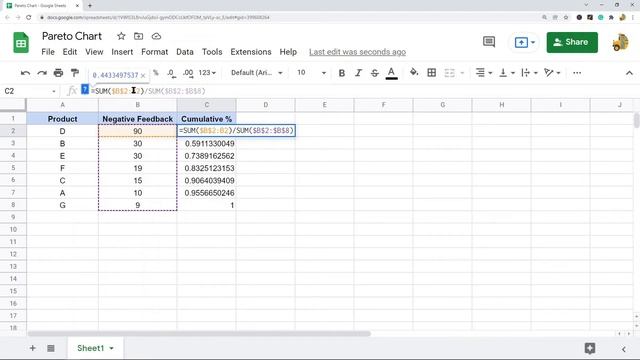Decrease decimal places button

[171, 73]
